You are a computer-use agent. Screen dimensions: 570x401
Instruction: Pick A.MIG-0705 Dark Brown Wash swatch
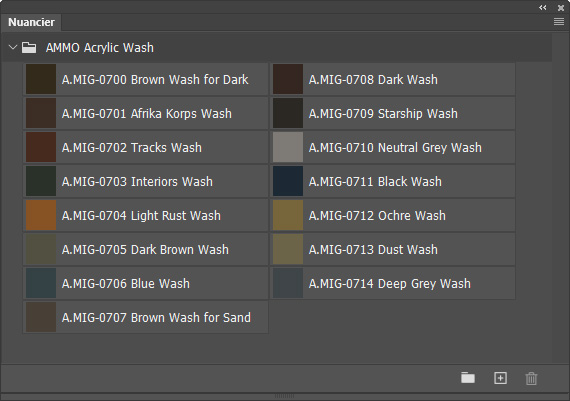[41, 249]
